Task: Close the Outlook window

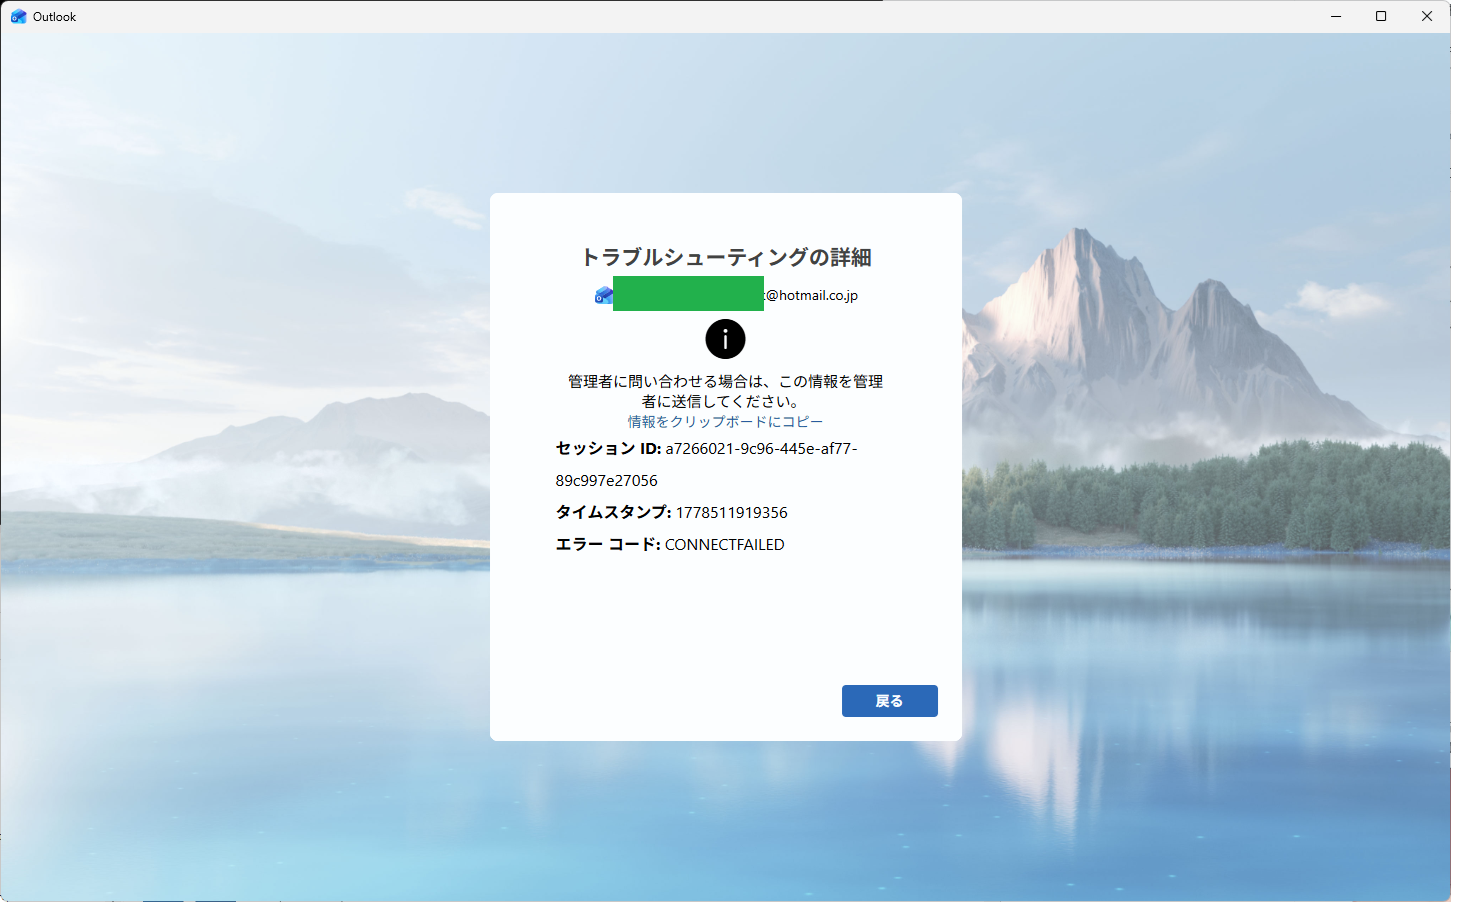Action: [x=1427, y=16]
